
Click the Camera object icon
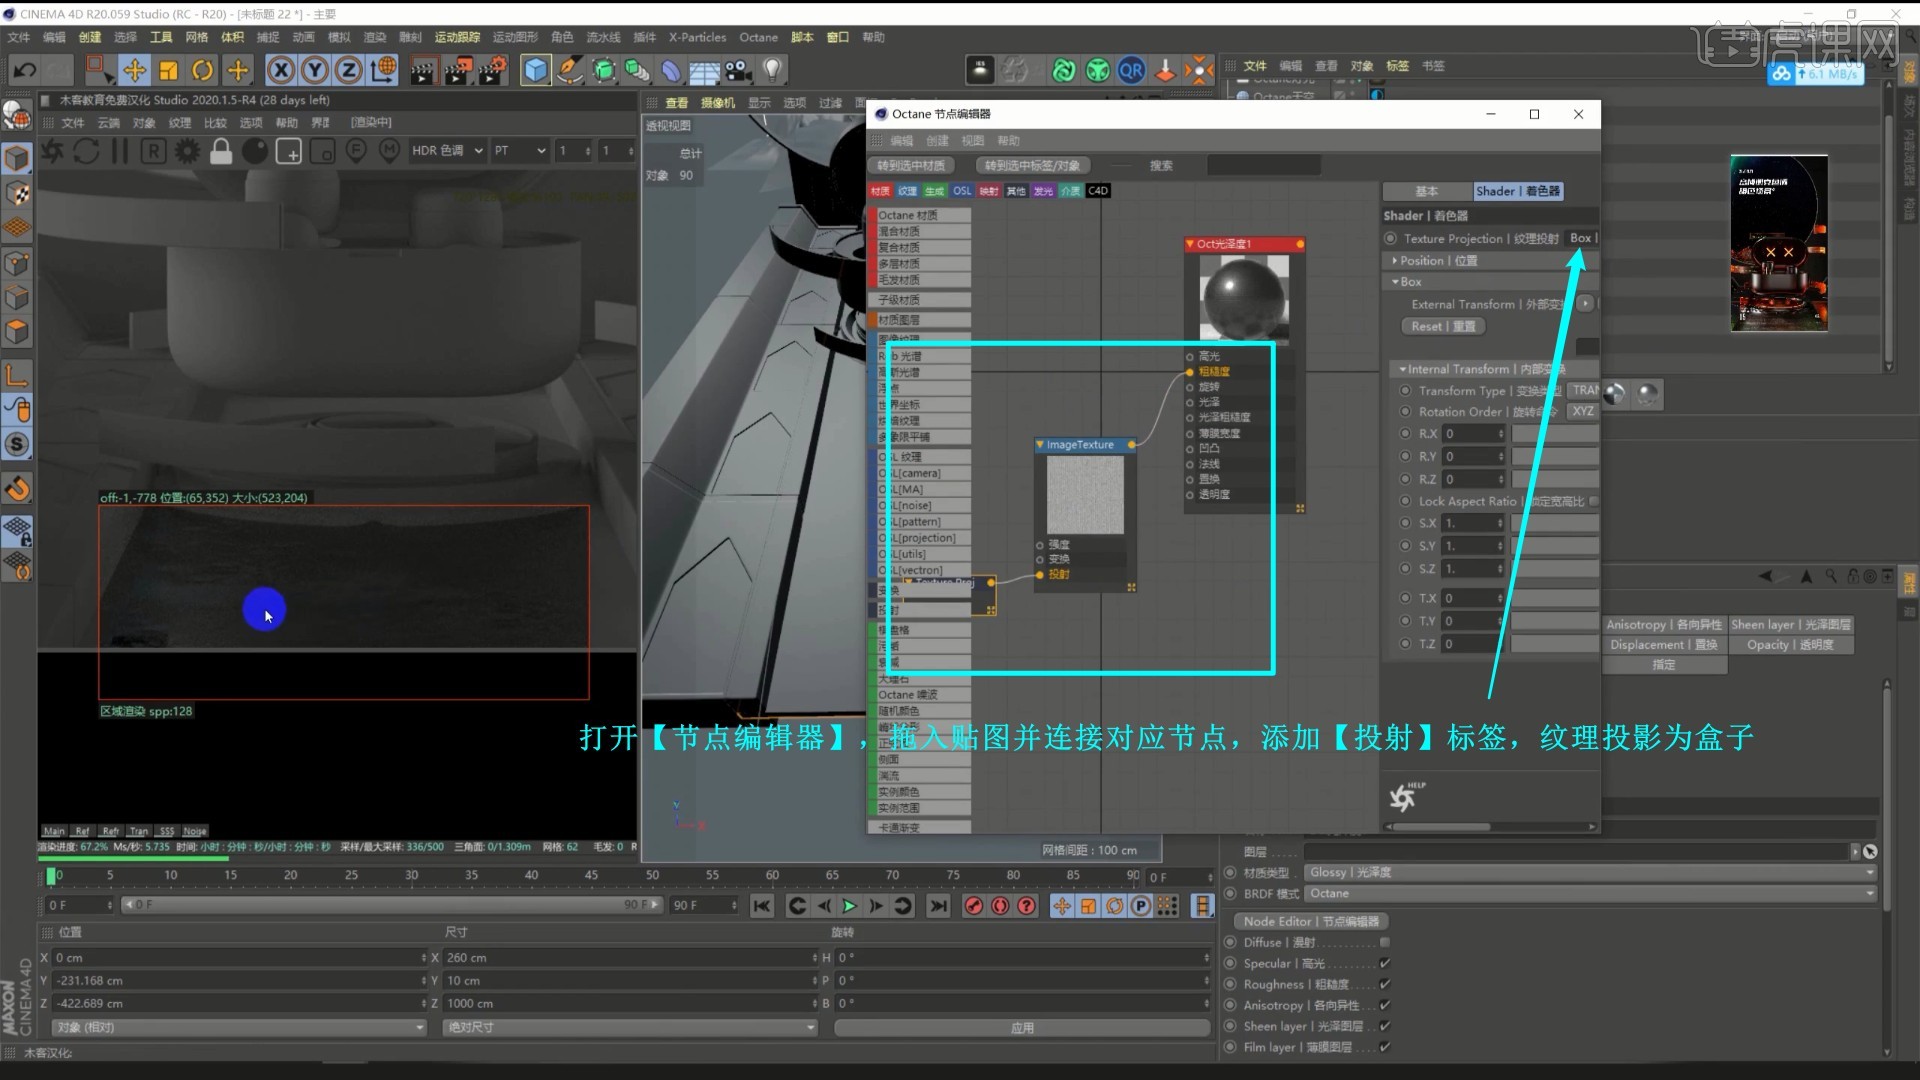pos(738,70)
